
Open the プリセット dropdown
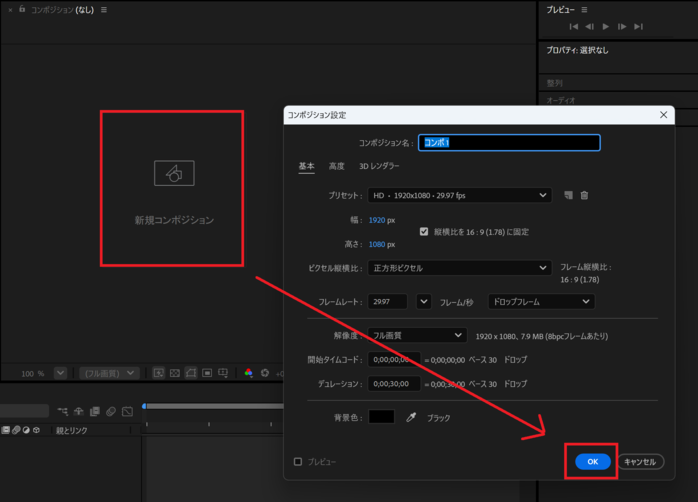click(x=460, y=196)
